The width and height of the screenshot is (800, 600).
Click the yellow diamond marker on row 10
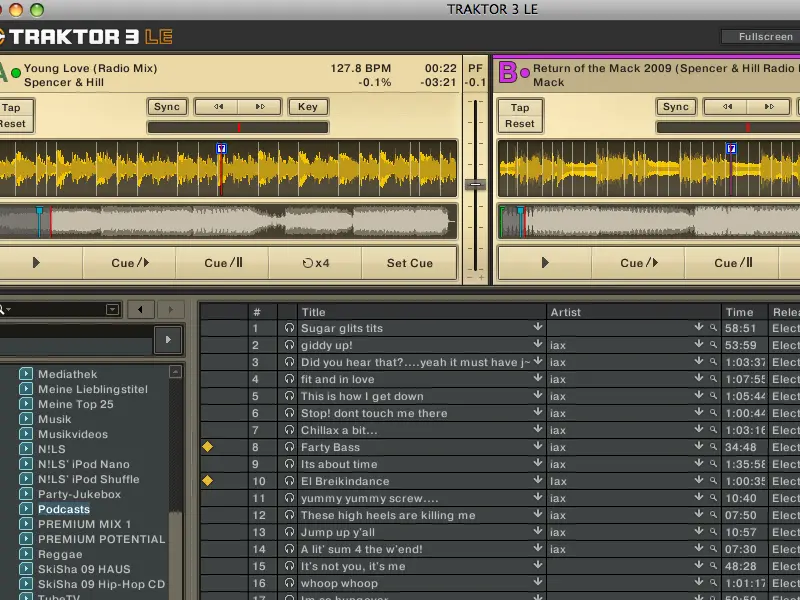208,481
